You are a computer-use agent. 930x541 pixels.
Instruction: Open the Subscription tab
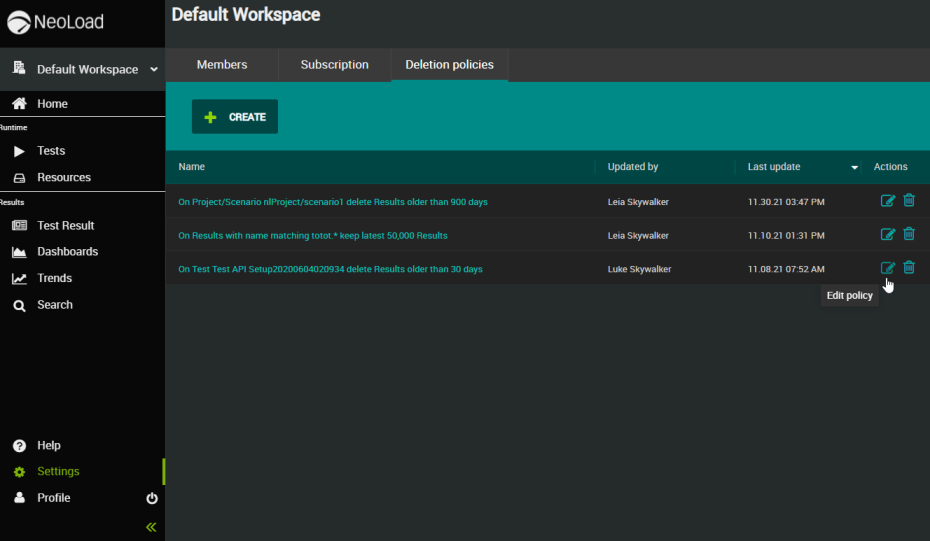tap(334, 65)
